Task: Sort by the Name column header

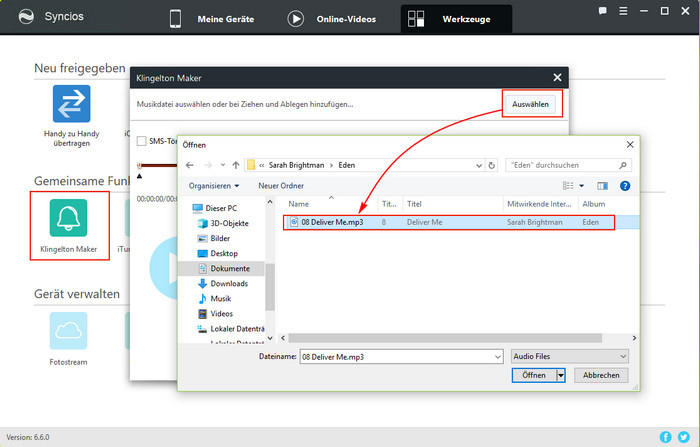Action: 298,204
